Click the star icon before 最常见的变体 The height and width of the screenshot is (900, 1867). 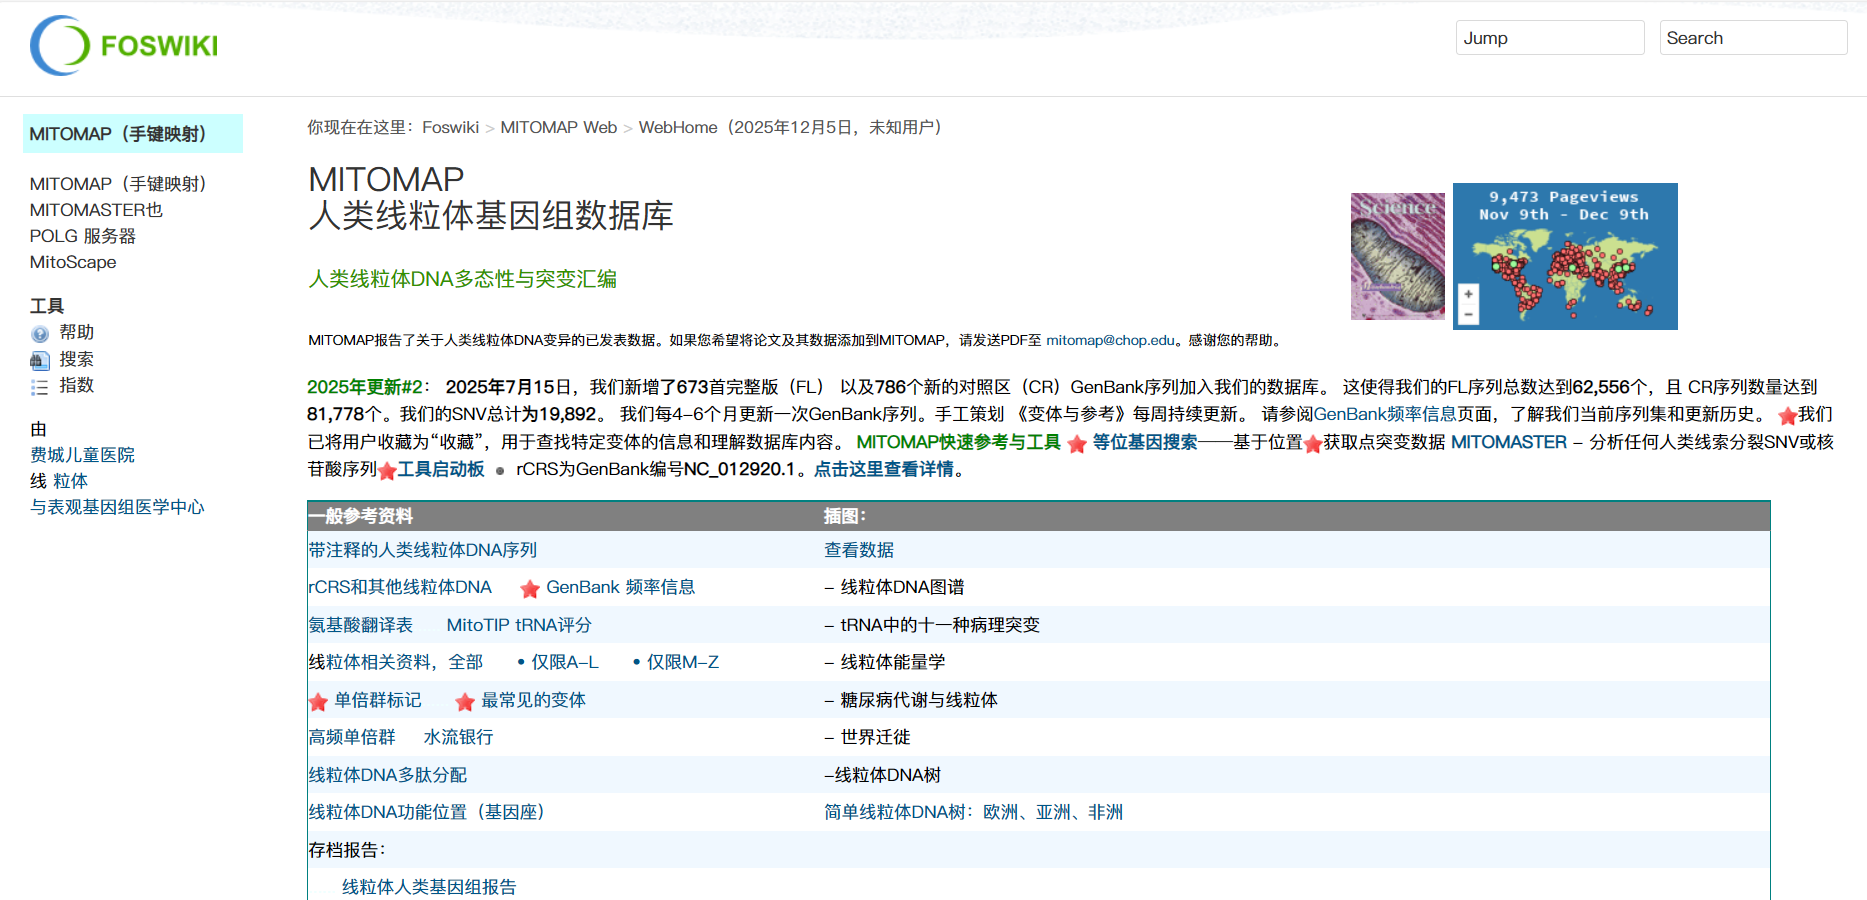pos(465,702)
